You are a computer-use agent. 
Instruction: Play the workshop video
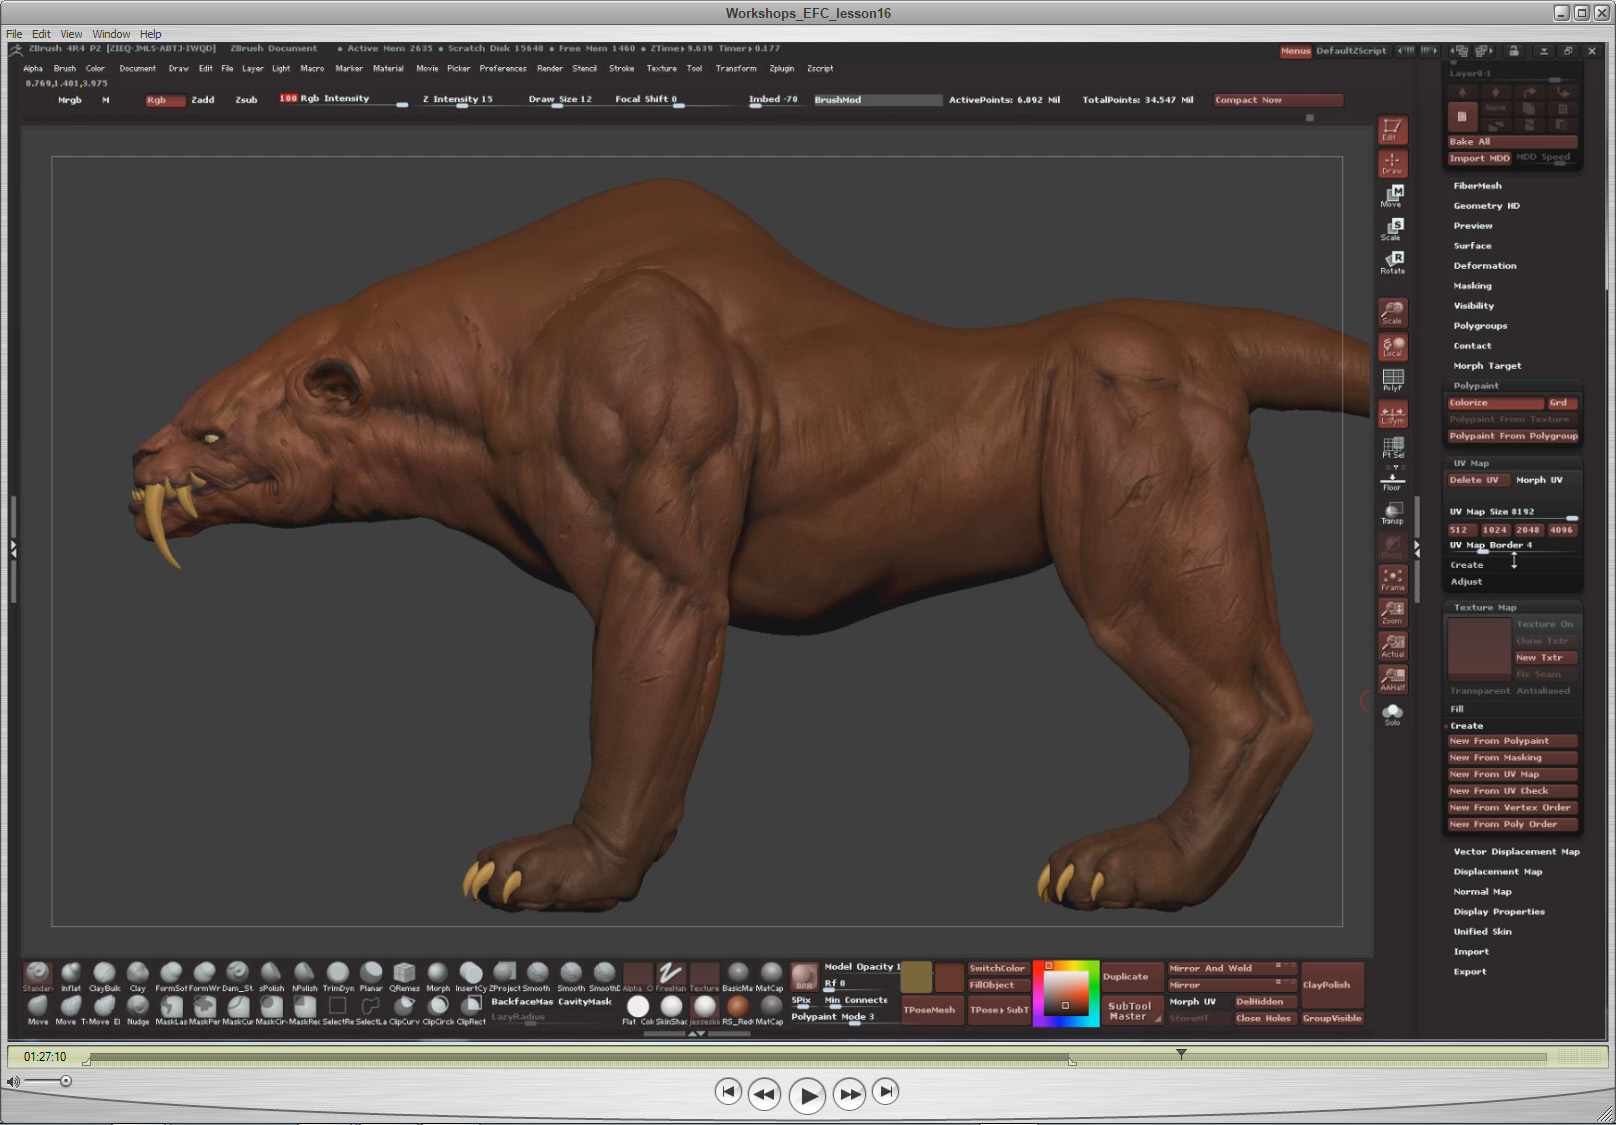807,1096
